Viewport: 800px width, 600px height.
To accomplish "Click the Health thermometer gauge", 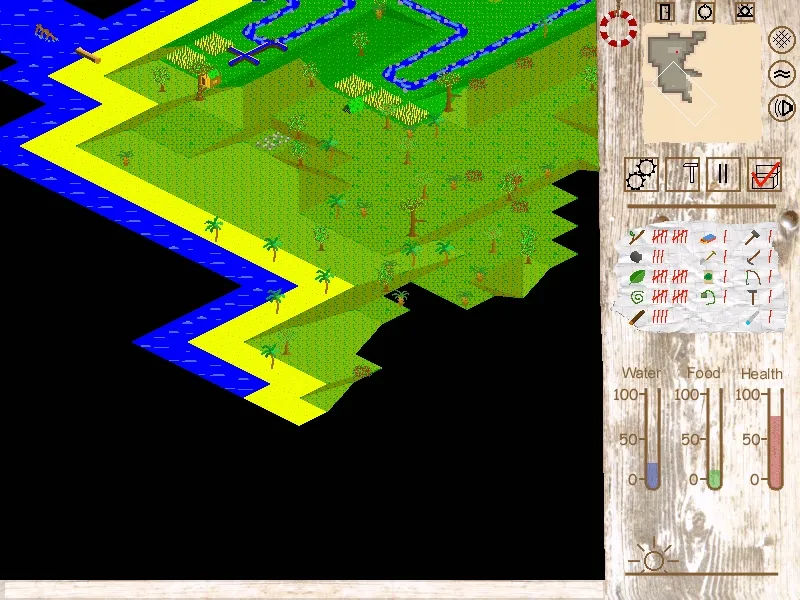I will (776, 439).
